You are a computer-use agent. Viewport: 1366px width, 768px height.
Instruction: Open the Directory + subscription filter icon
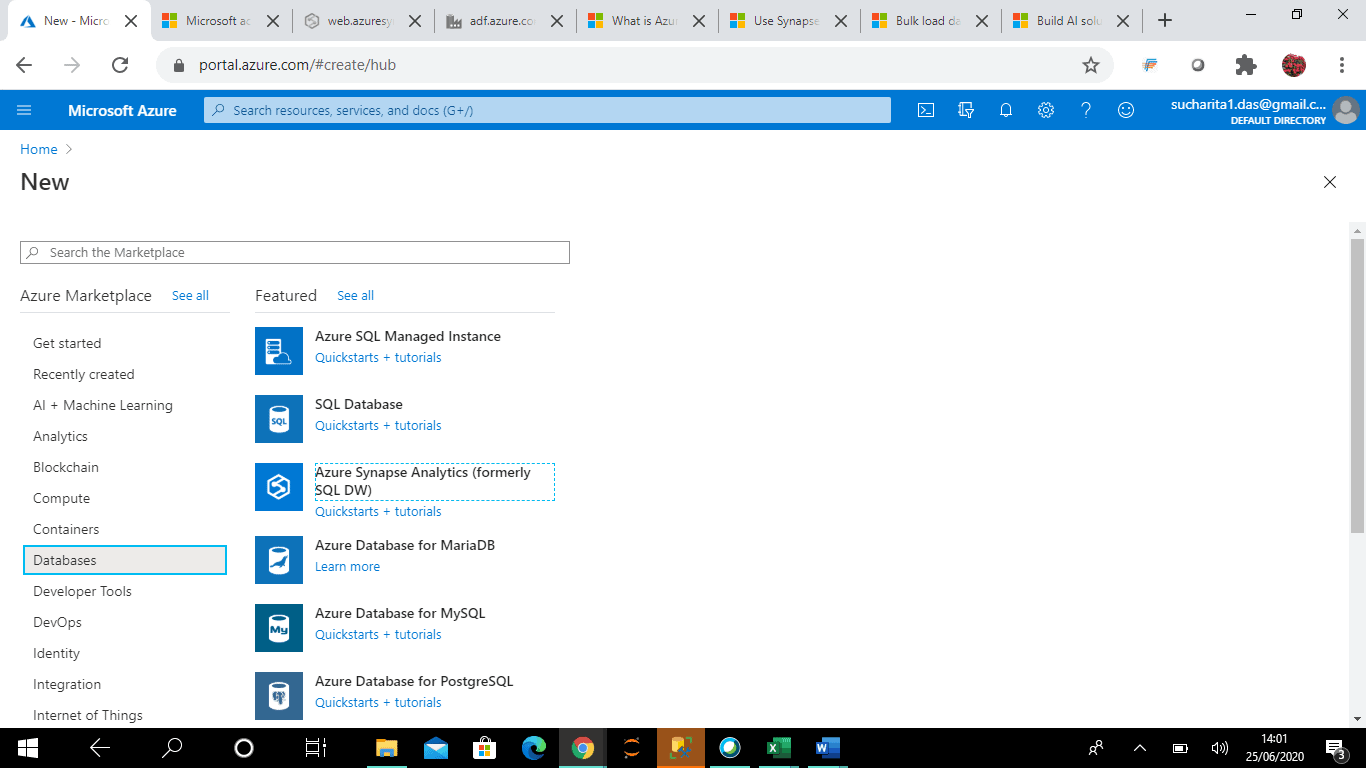pyautogui.click(x=966, y=110)
